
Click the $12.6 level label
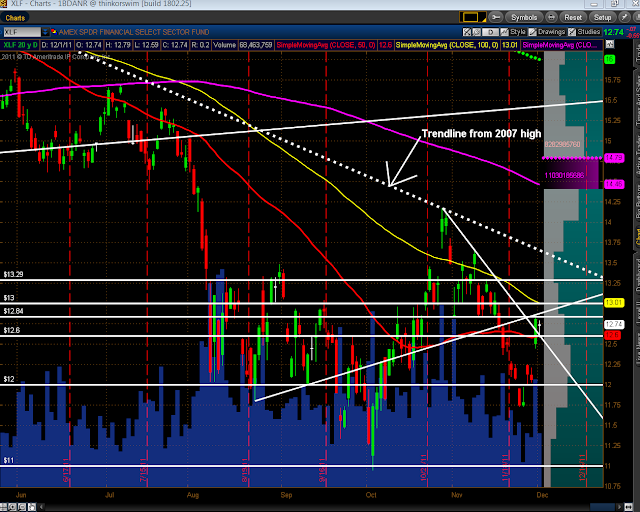(x=11, y=330)
